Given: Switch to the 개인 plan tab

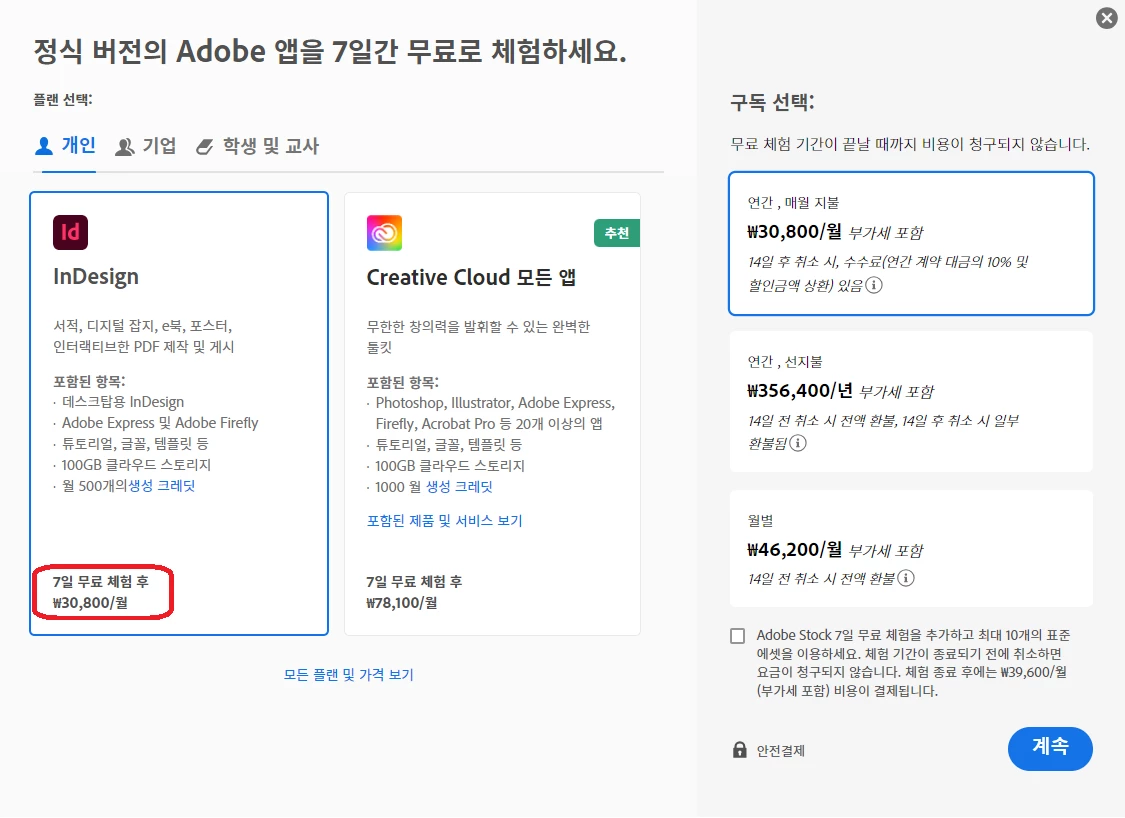Looking at the screenshot, I should [x=65, y=146].
